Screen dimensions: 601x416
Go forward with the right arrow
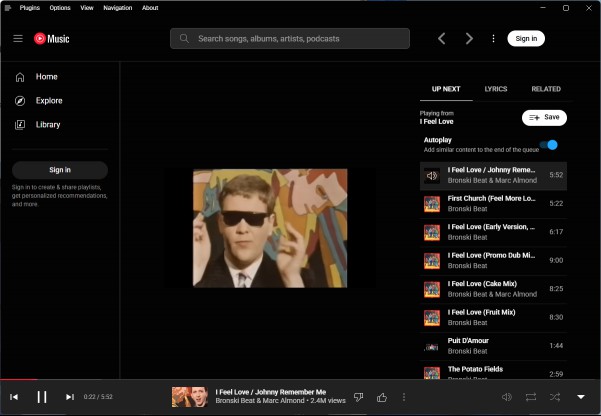469,38
